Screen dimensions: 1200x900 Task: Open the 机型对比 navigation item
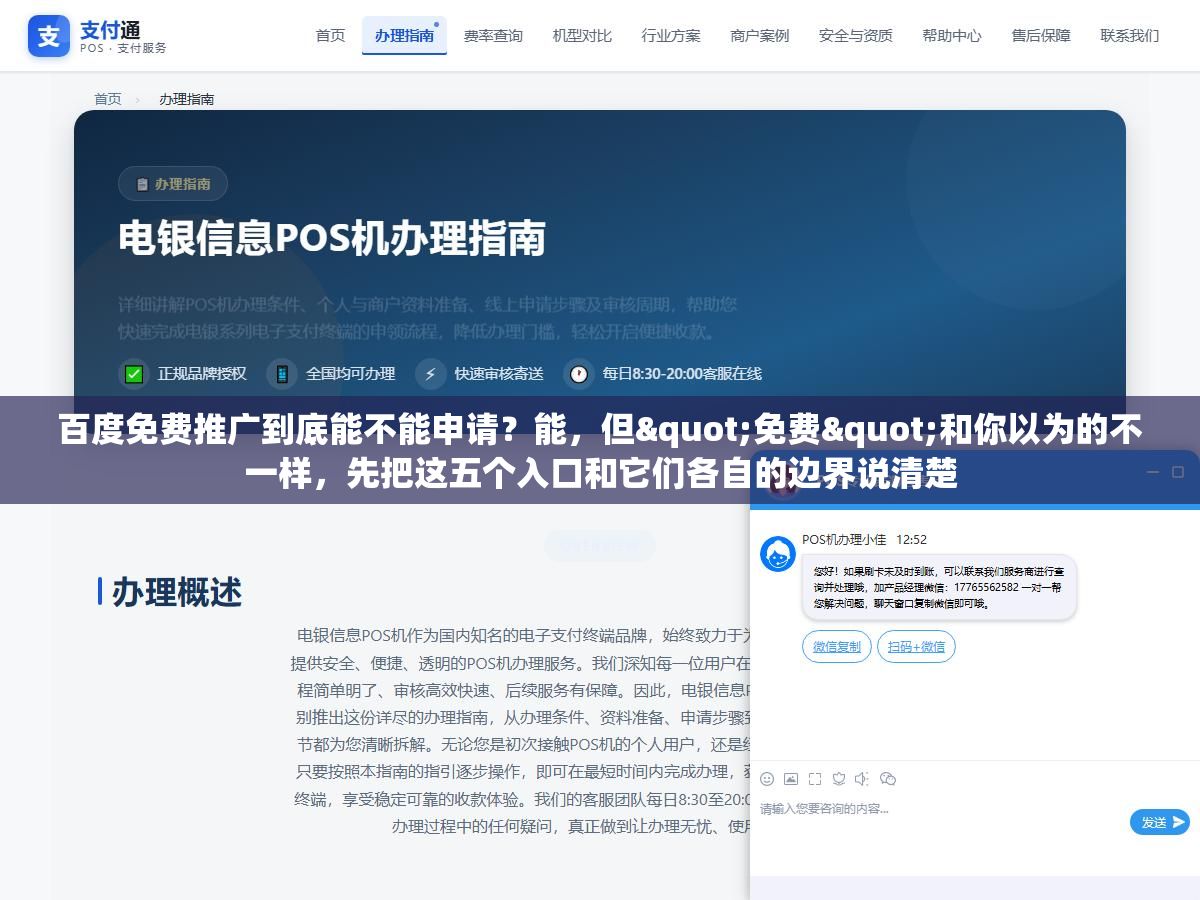[x=582, y=35]
